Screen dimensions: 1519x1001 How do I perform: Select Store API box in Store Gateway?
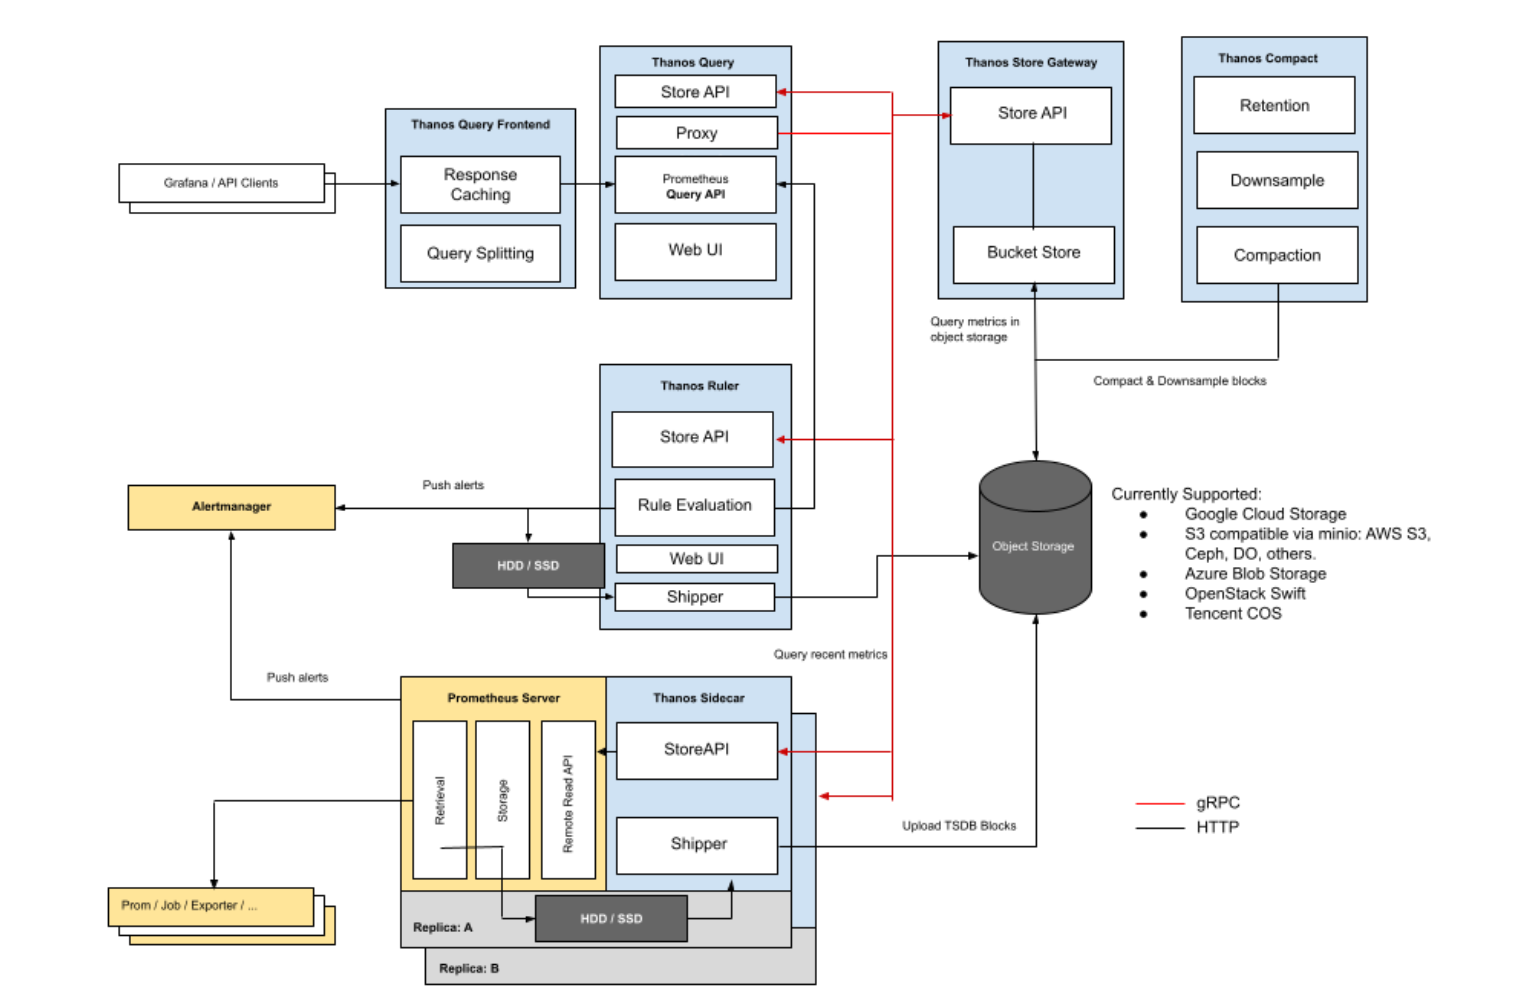point(1031,115)
